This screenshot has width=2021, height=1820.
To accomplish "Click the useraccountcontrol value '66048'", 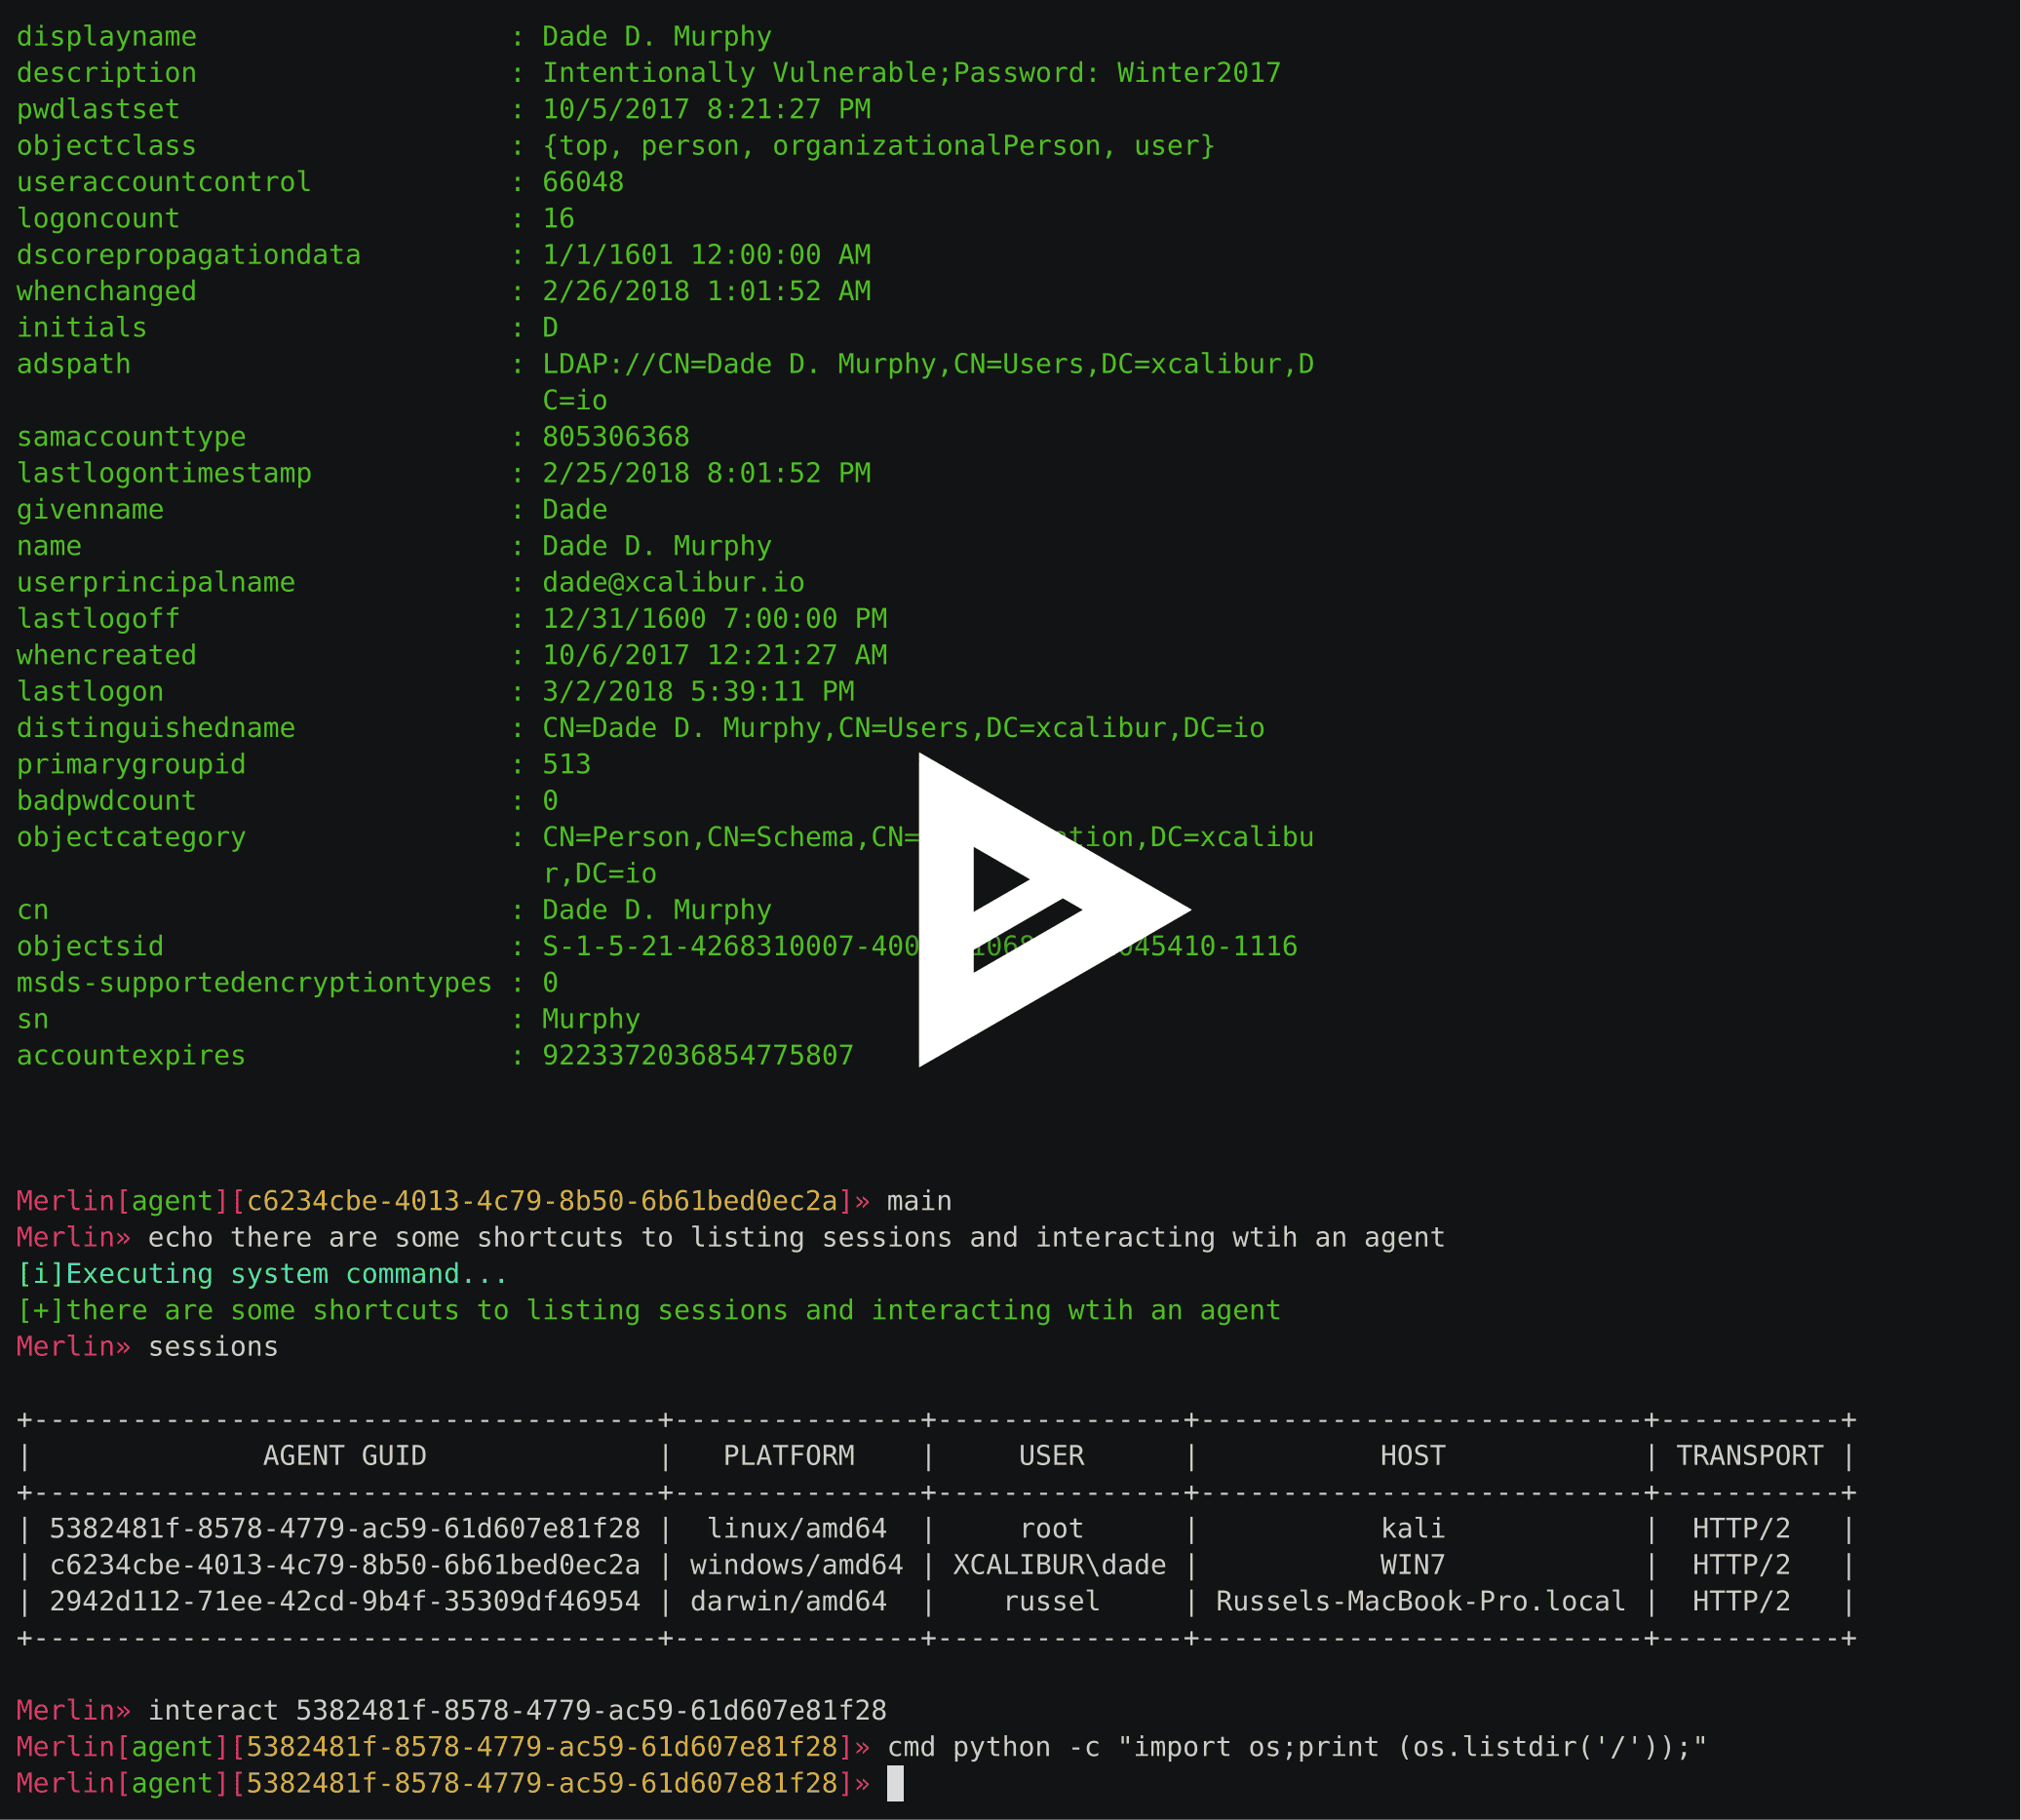I will [x=583, y=182].
